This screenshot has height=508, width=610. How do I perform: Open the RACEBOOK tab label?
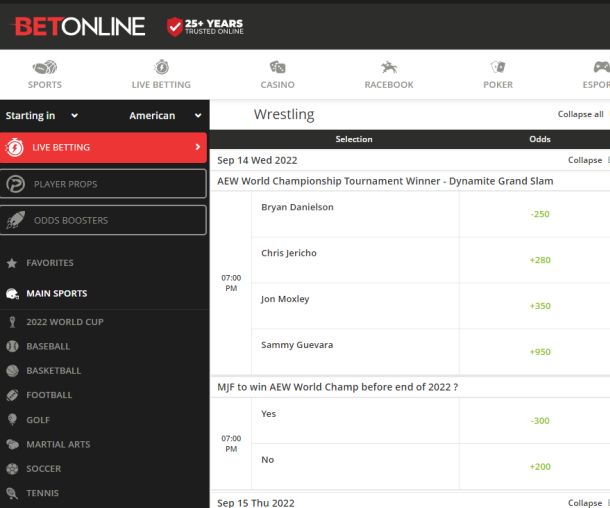(x=389, y=85)
